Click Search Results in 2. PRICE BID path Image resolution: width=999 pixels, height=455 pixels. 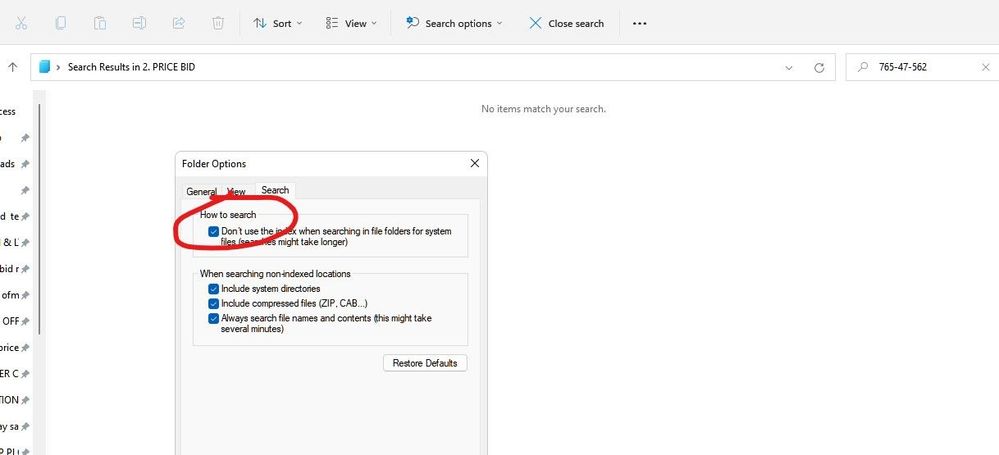(x=131, y=67)
